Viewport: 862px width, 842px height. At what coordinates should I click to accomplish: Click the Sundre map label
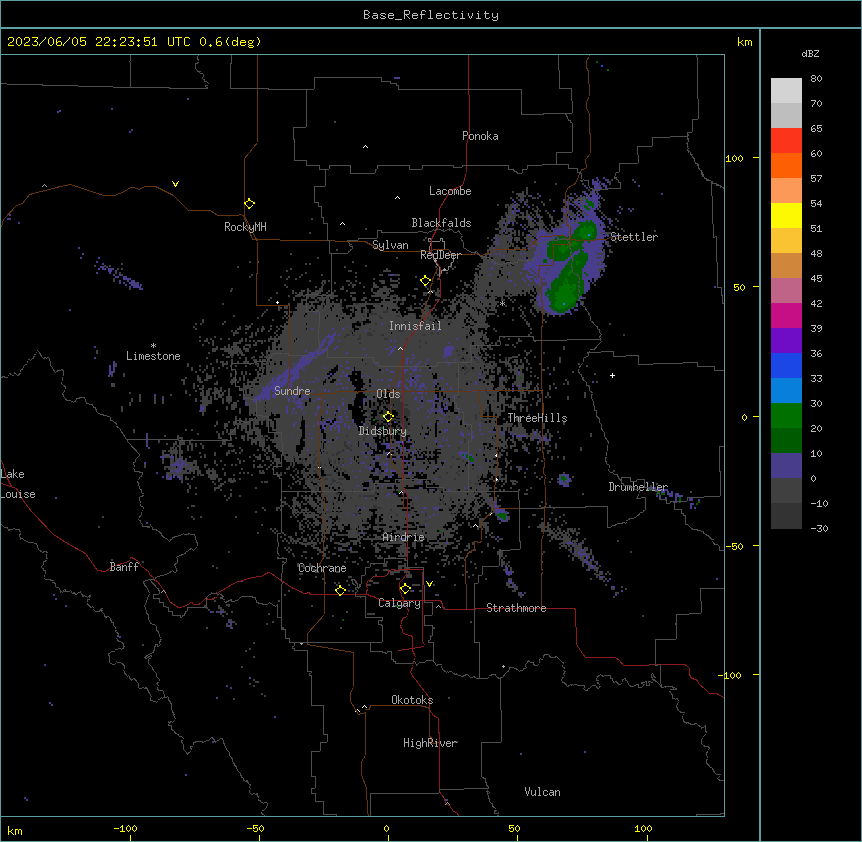click(x=292, y=391)
